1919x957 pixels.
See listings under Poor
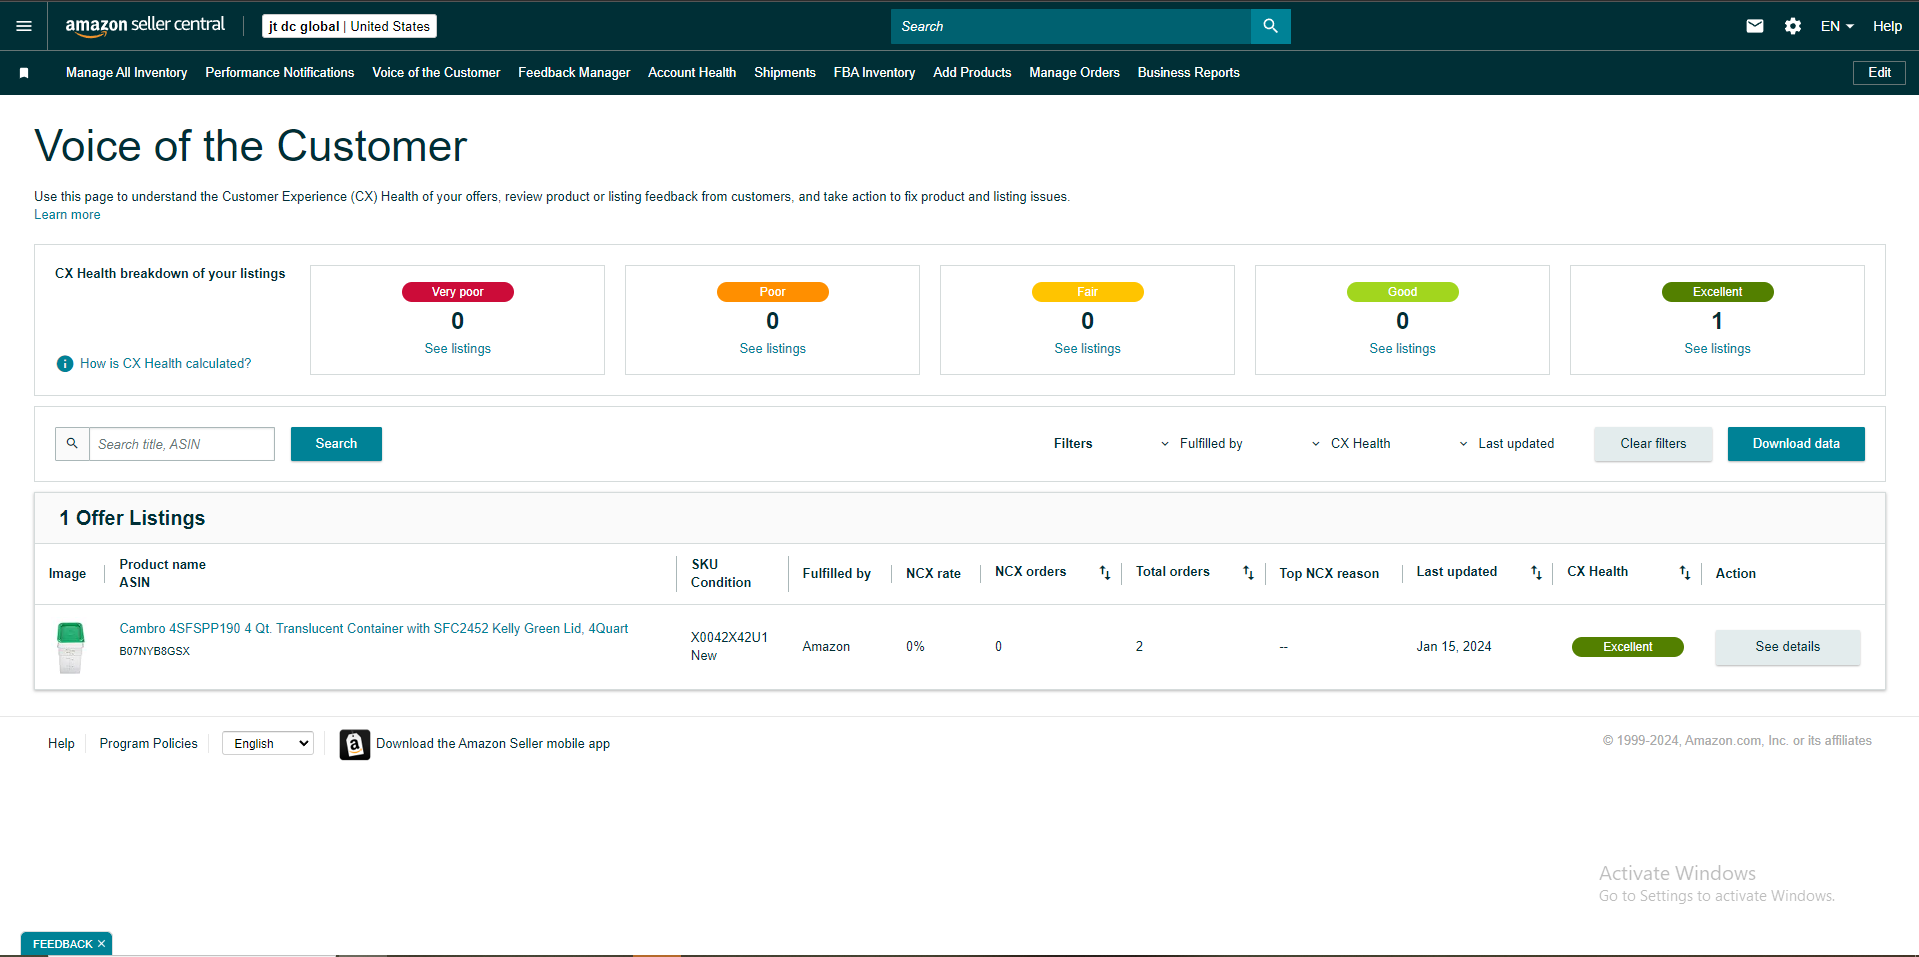click(x=773, y=349)
